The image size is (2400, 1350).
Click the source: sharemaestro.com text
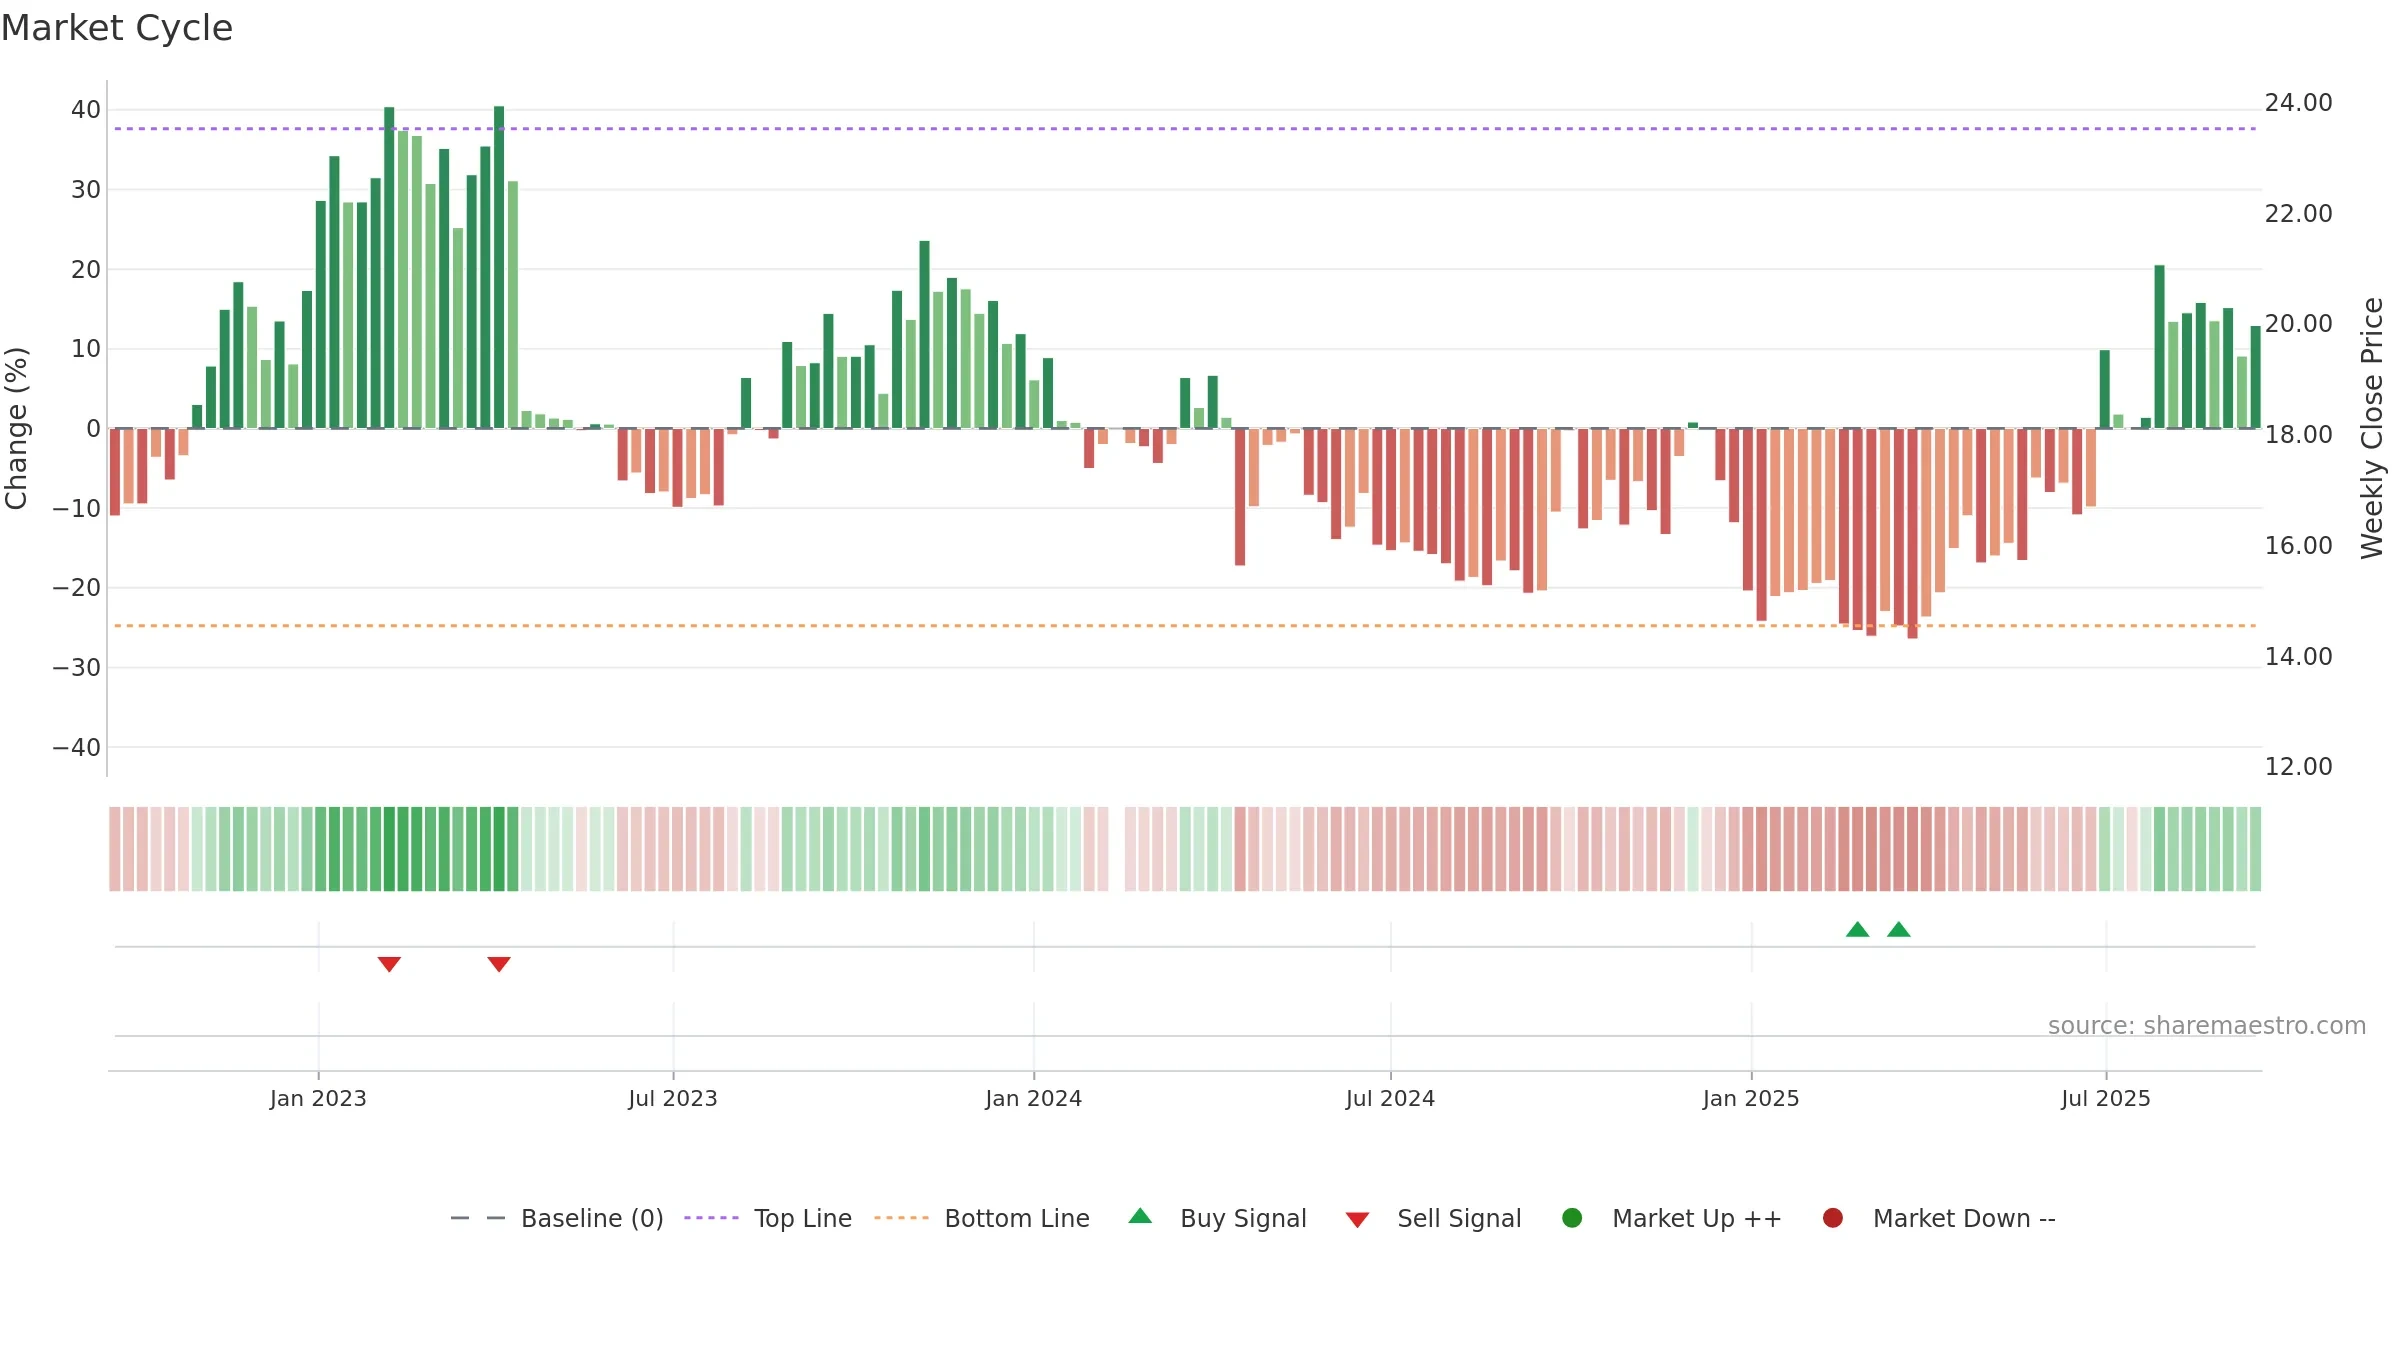click(2207, 1026)
